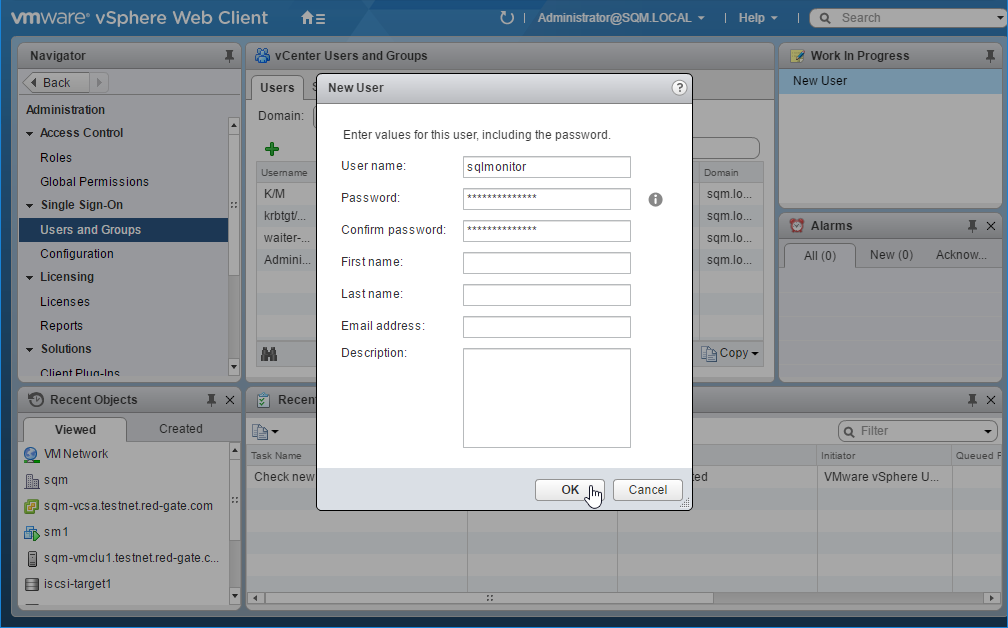The image size is (1008, 628).
Task: Pin the Navigator panel
Action: pyautogui.click(x=229, y=56)
